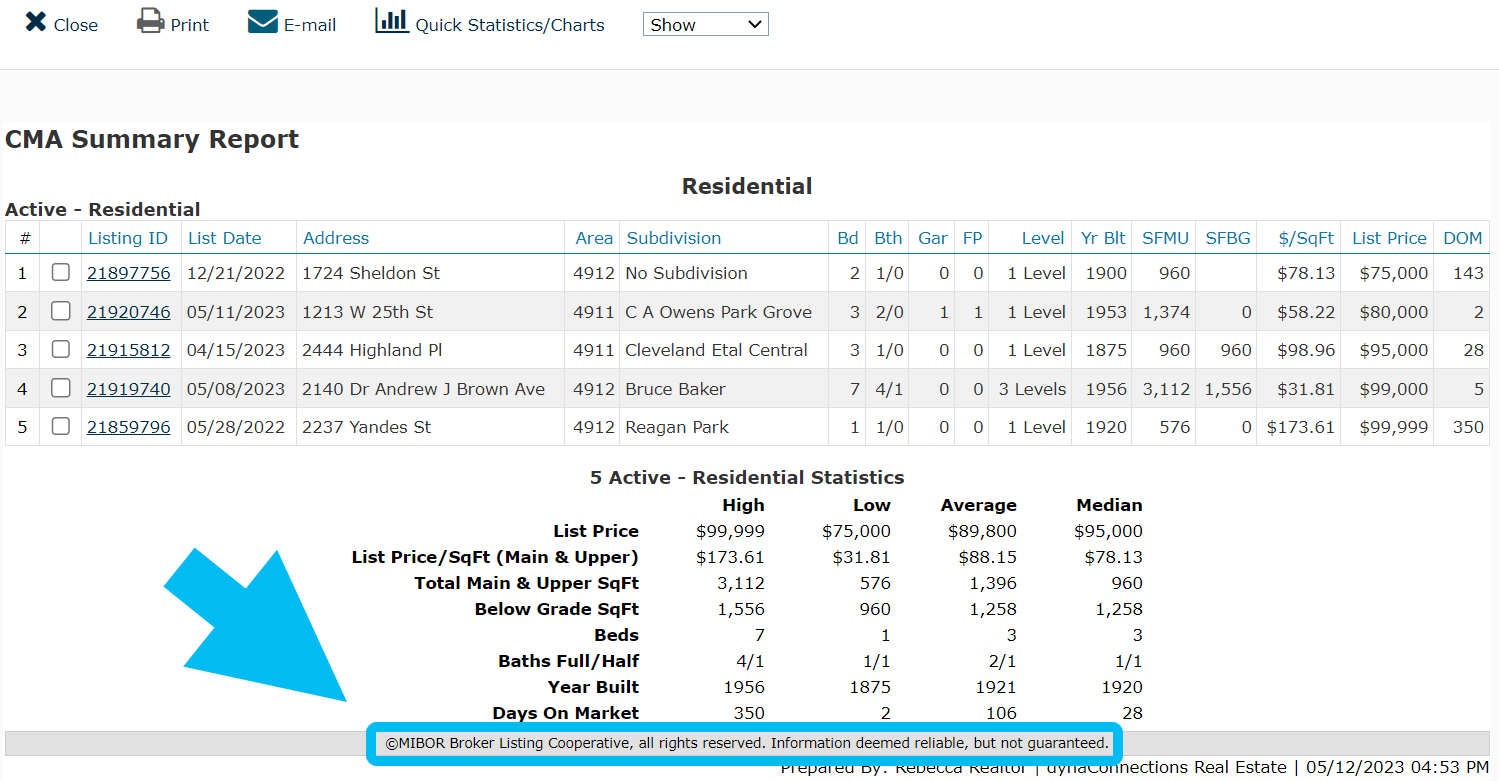
Task: Click address 2444 Highland Pl
Action: 372,350
